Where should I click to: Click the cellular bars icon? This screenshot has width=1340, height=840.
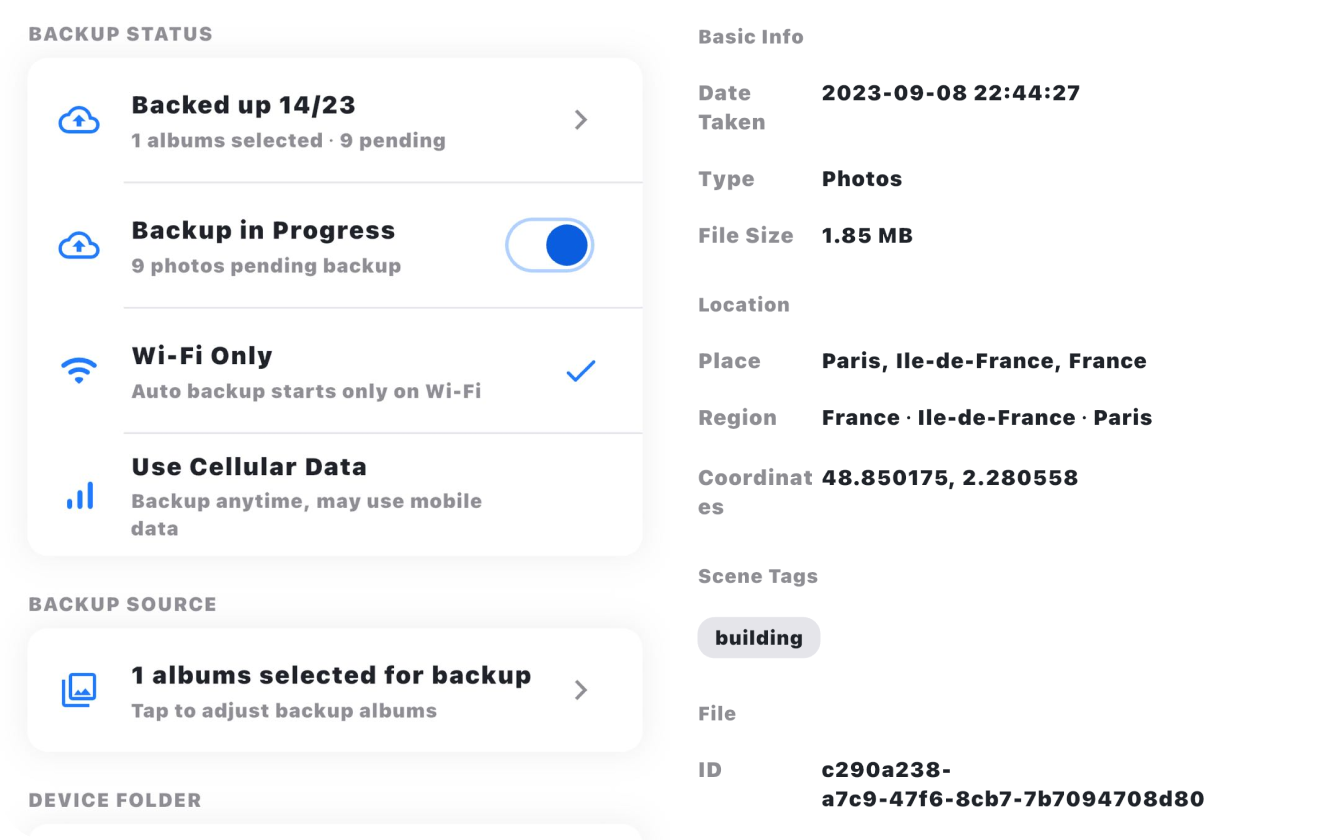(80, 495)
